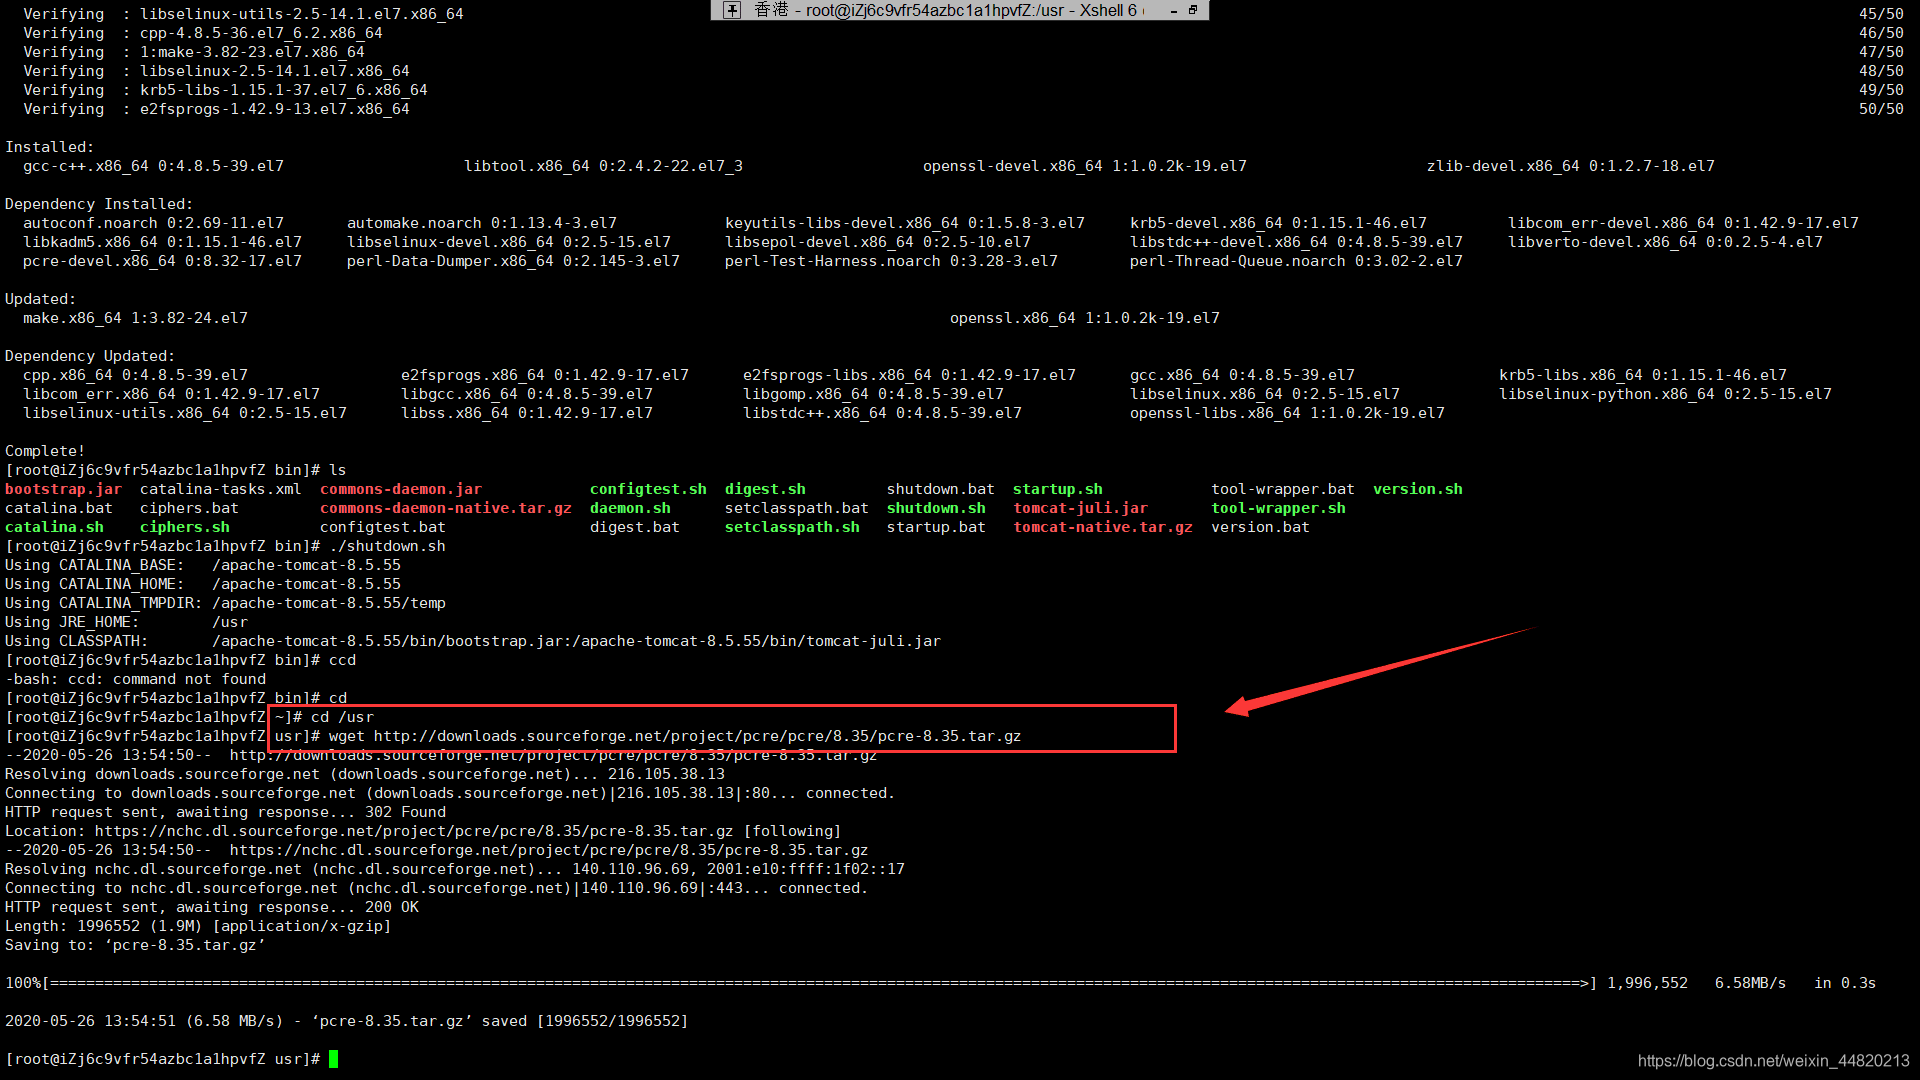Click the perl-Thread-Queue.noarch dependency entry

tap(1296, 261)
